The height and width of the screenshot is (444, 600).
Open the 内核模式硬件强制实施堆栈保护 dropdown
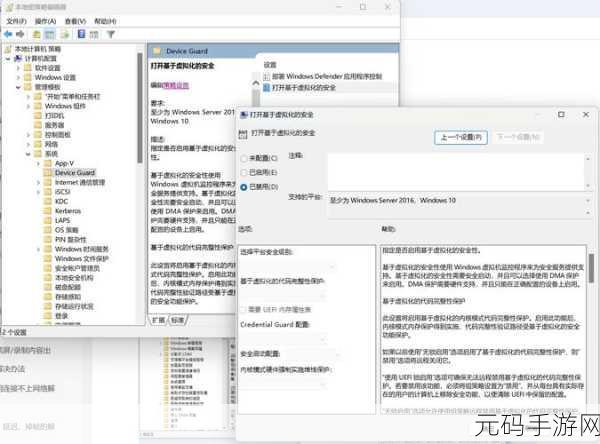pos(283,384)
